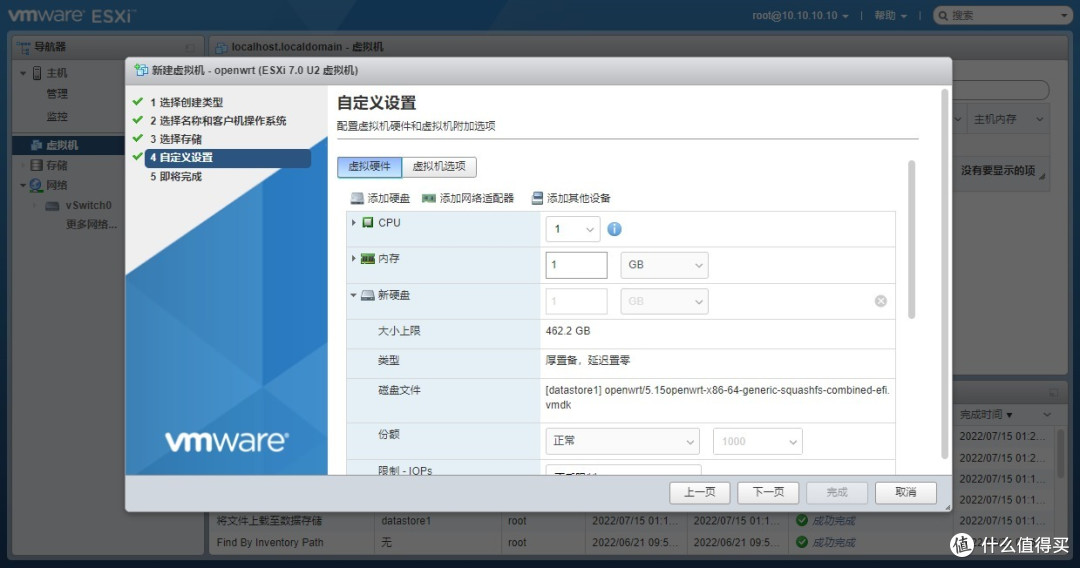
Task: Remove the new hard disk with X icon
Action: click(x=881, y=301)
